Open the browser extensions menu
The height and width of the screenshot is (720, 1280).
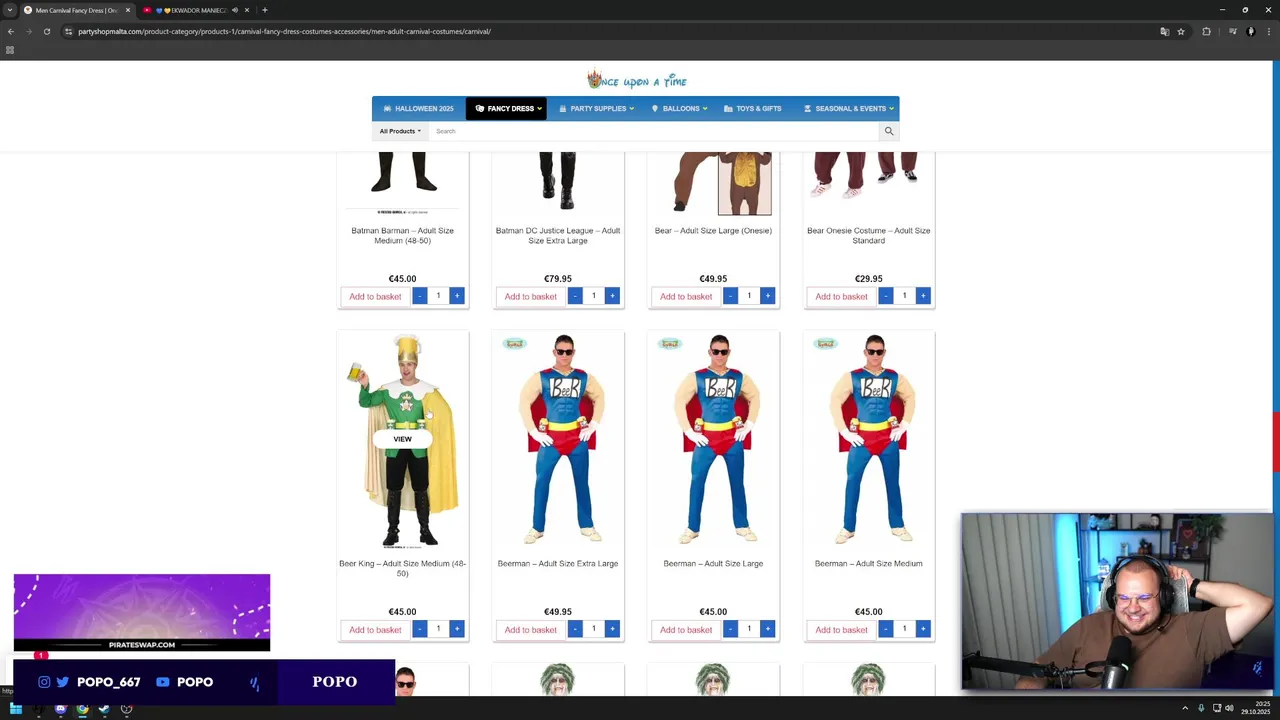tap(1206, 31)
